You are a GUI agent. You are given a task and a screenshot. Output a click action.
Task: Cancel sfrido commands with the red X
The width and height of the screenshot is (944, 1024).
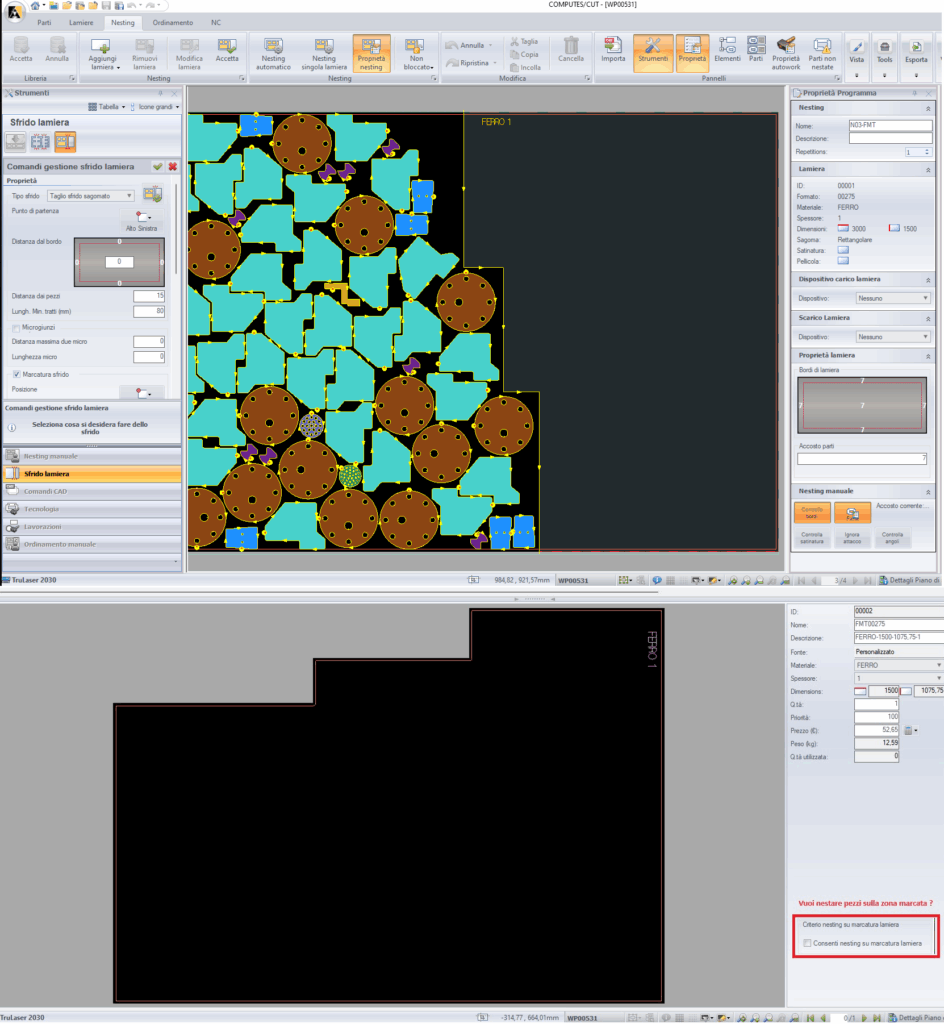point(172,166)
